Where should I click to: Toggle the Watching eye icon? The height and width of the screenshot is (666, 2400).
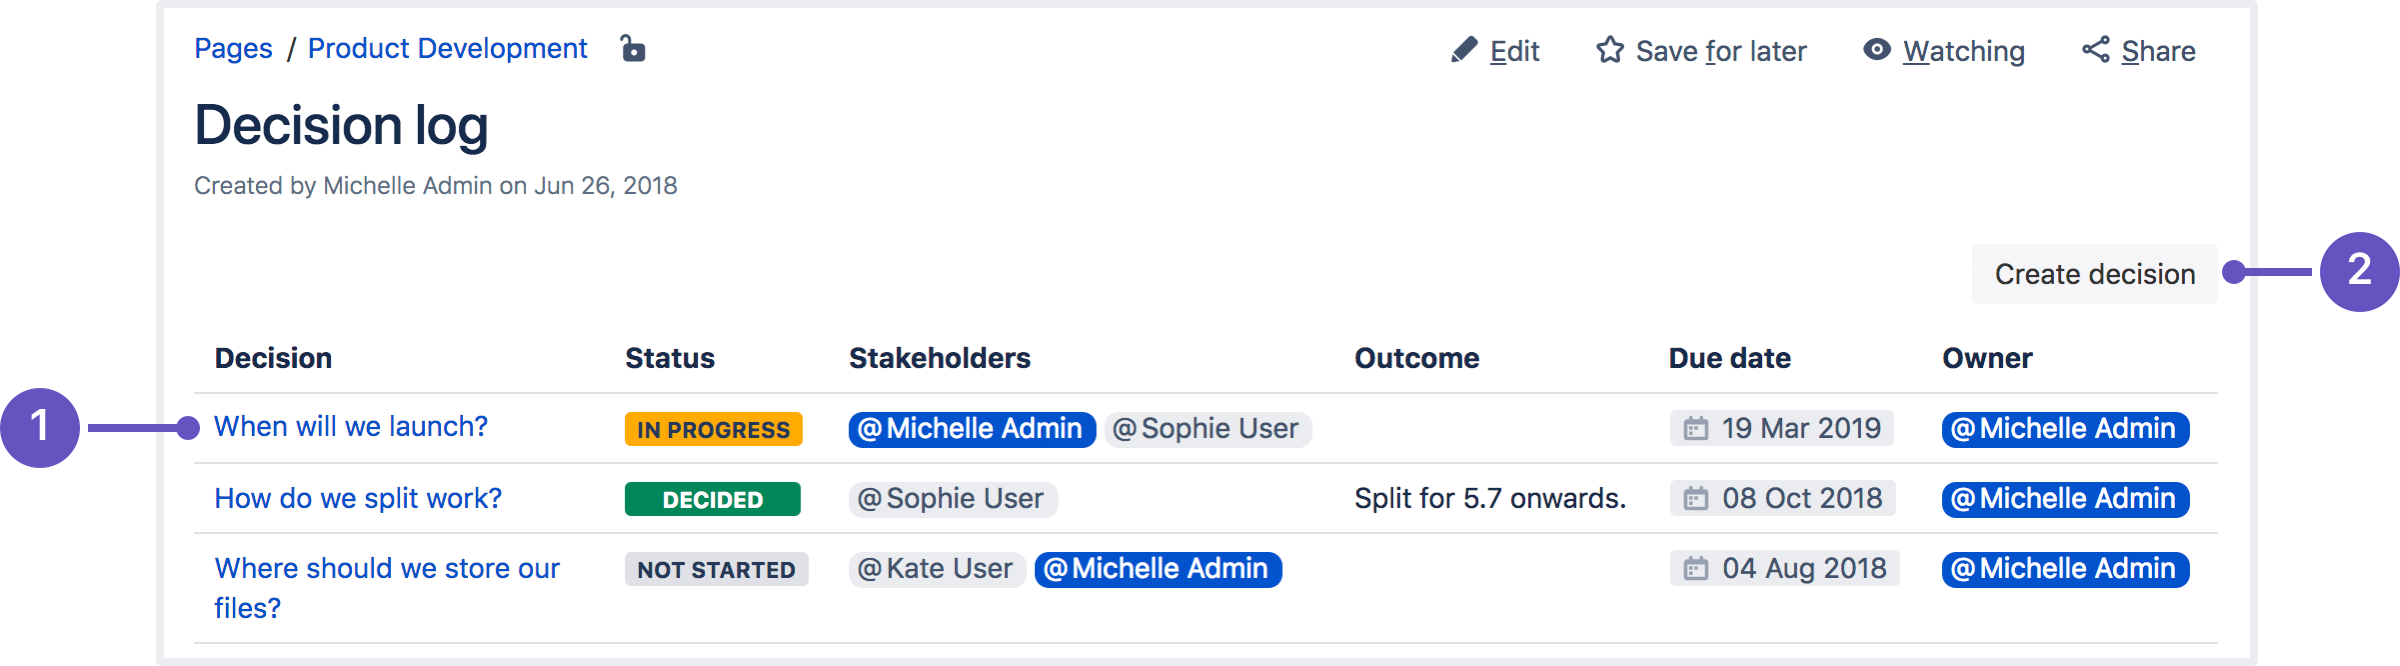1877,49
